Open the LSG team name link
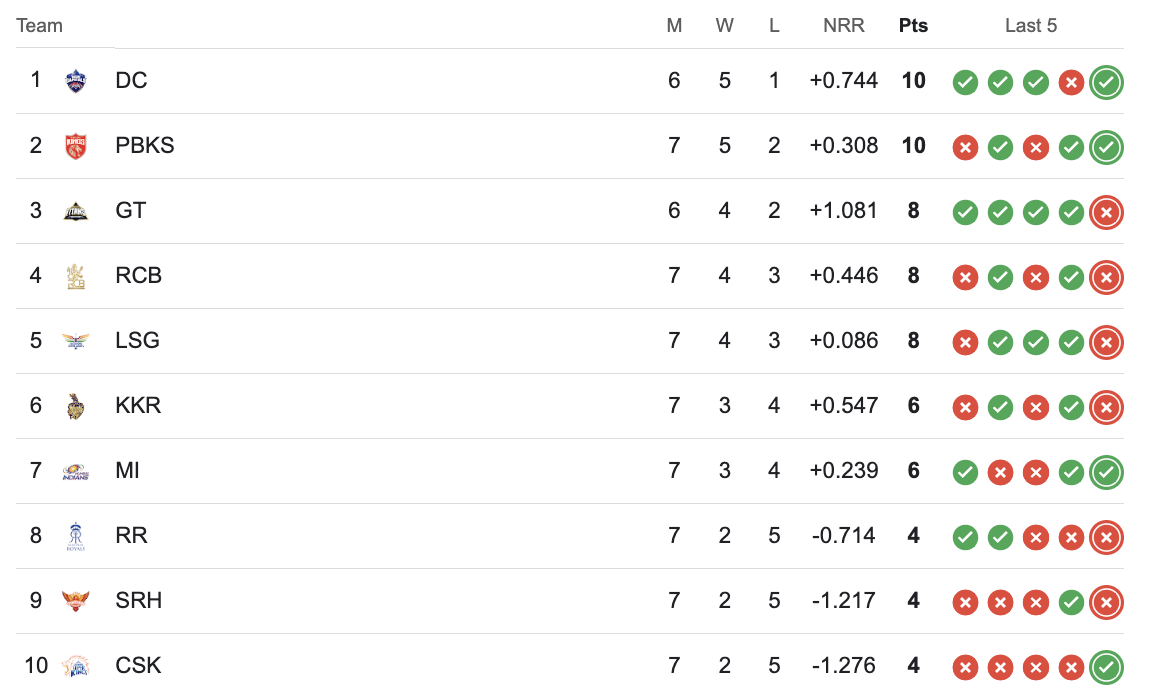Screen dimensions: 1150x698 (x=137, y=340)
